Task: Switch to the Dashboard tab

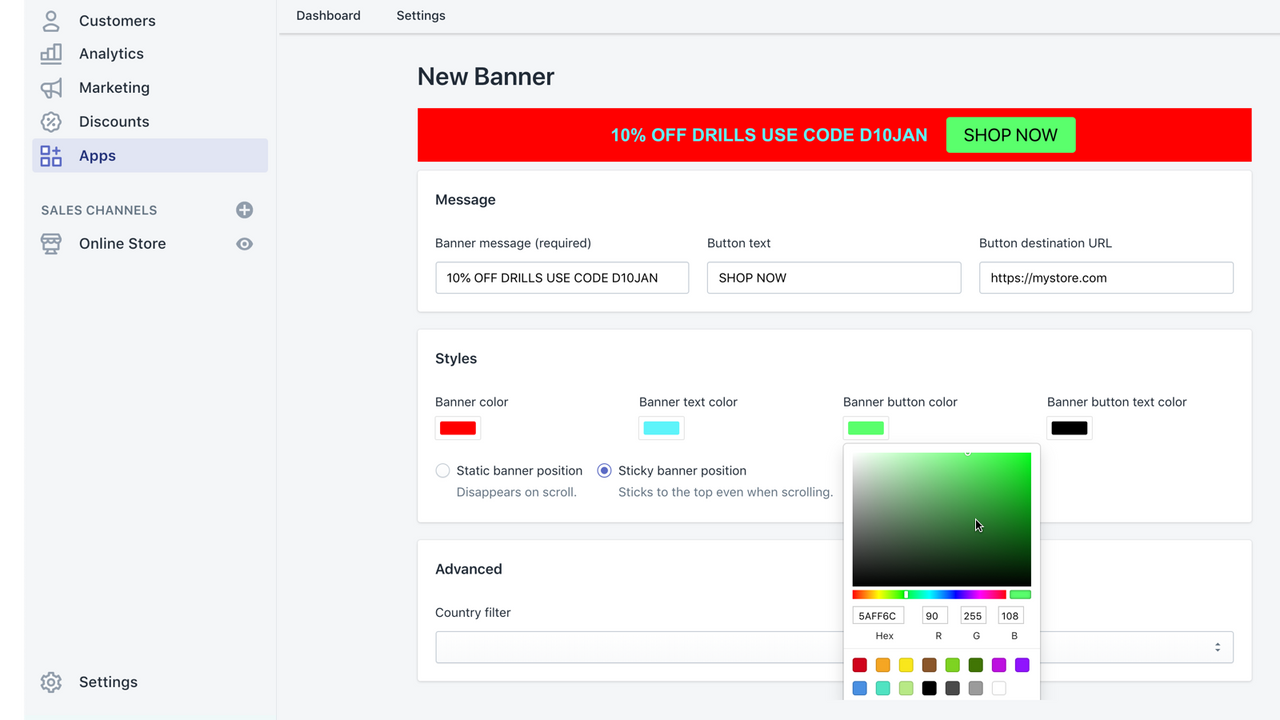Action: pyautogui.click(x=327, y=15)
